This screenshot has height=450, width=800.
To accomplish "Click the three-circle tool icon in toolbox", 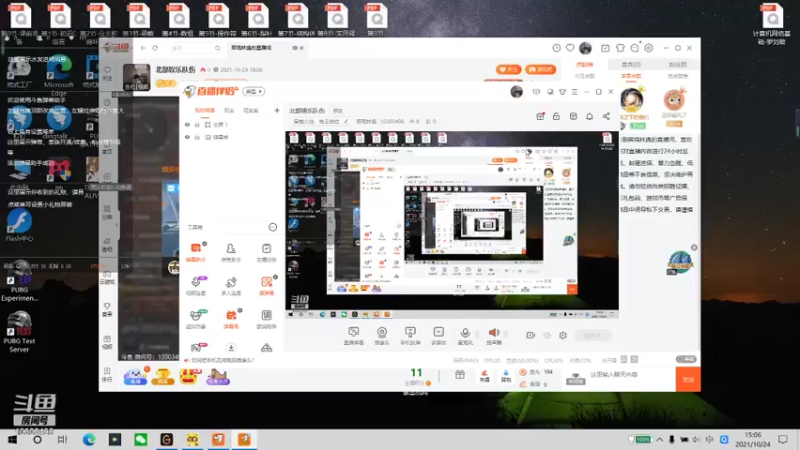I will click(266, 348).
